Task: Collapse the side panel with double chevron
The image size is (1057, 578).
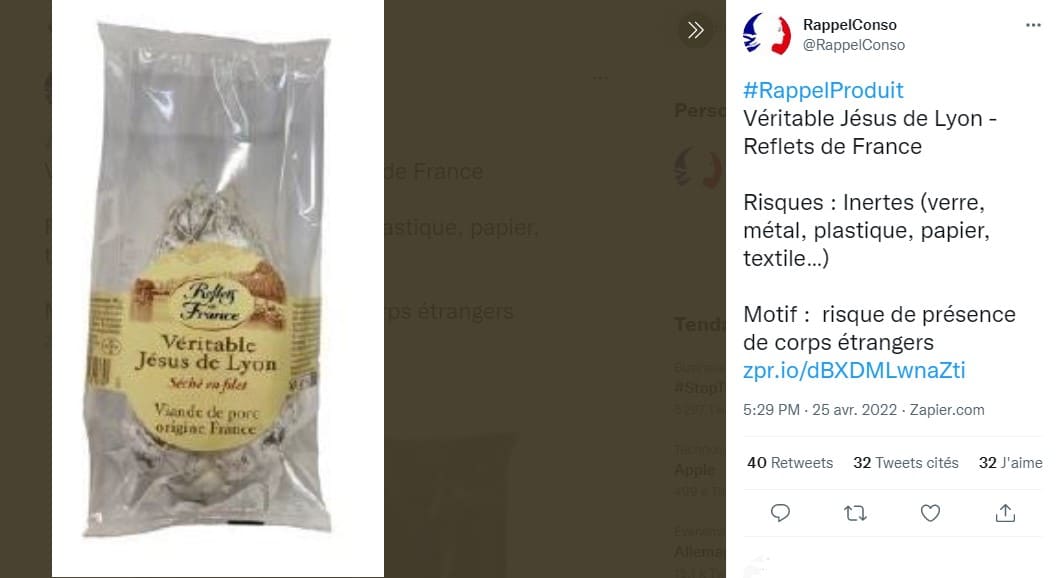Action: coord(696,30)
